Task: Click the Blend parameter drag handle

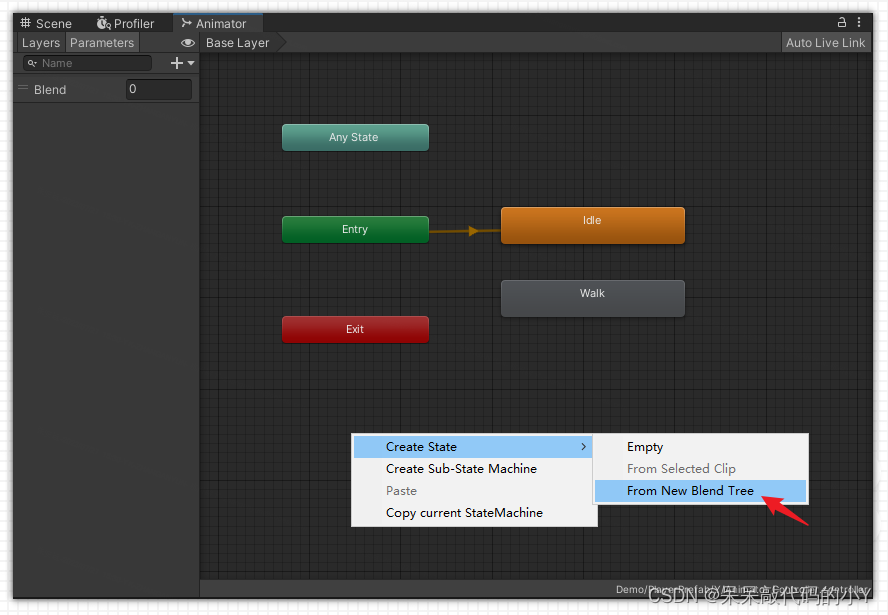Action: 23,88
